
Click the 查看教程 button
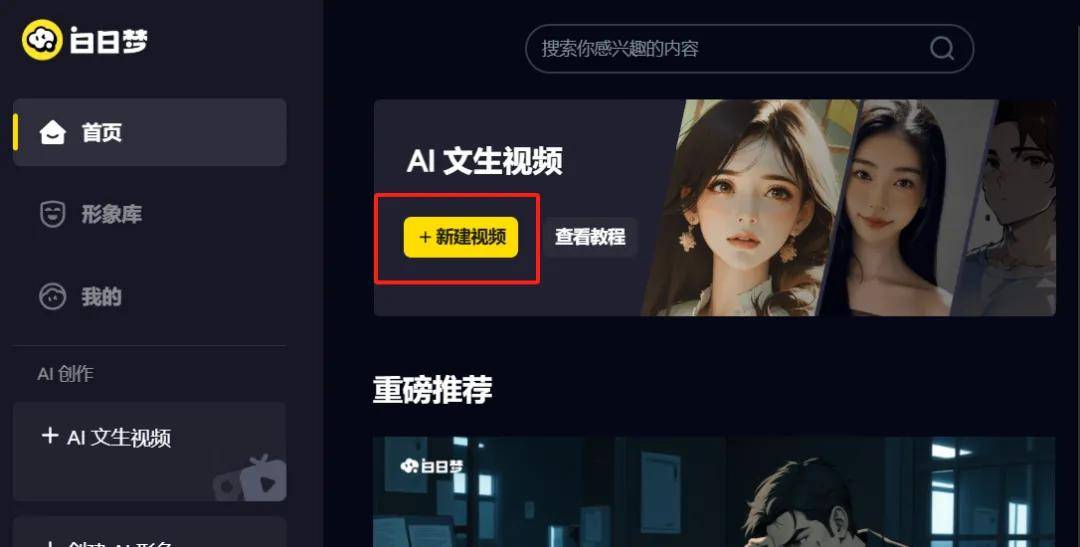coord(590,237)
